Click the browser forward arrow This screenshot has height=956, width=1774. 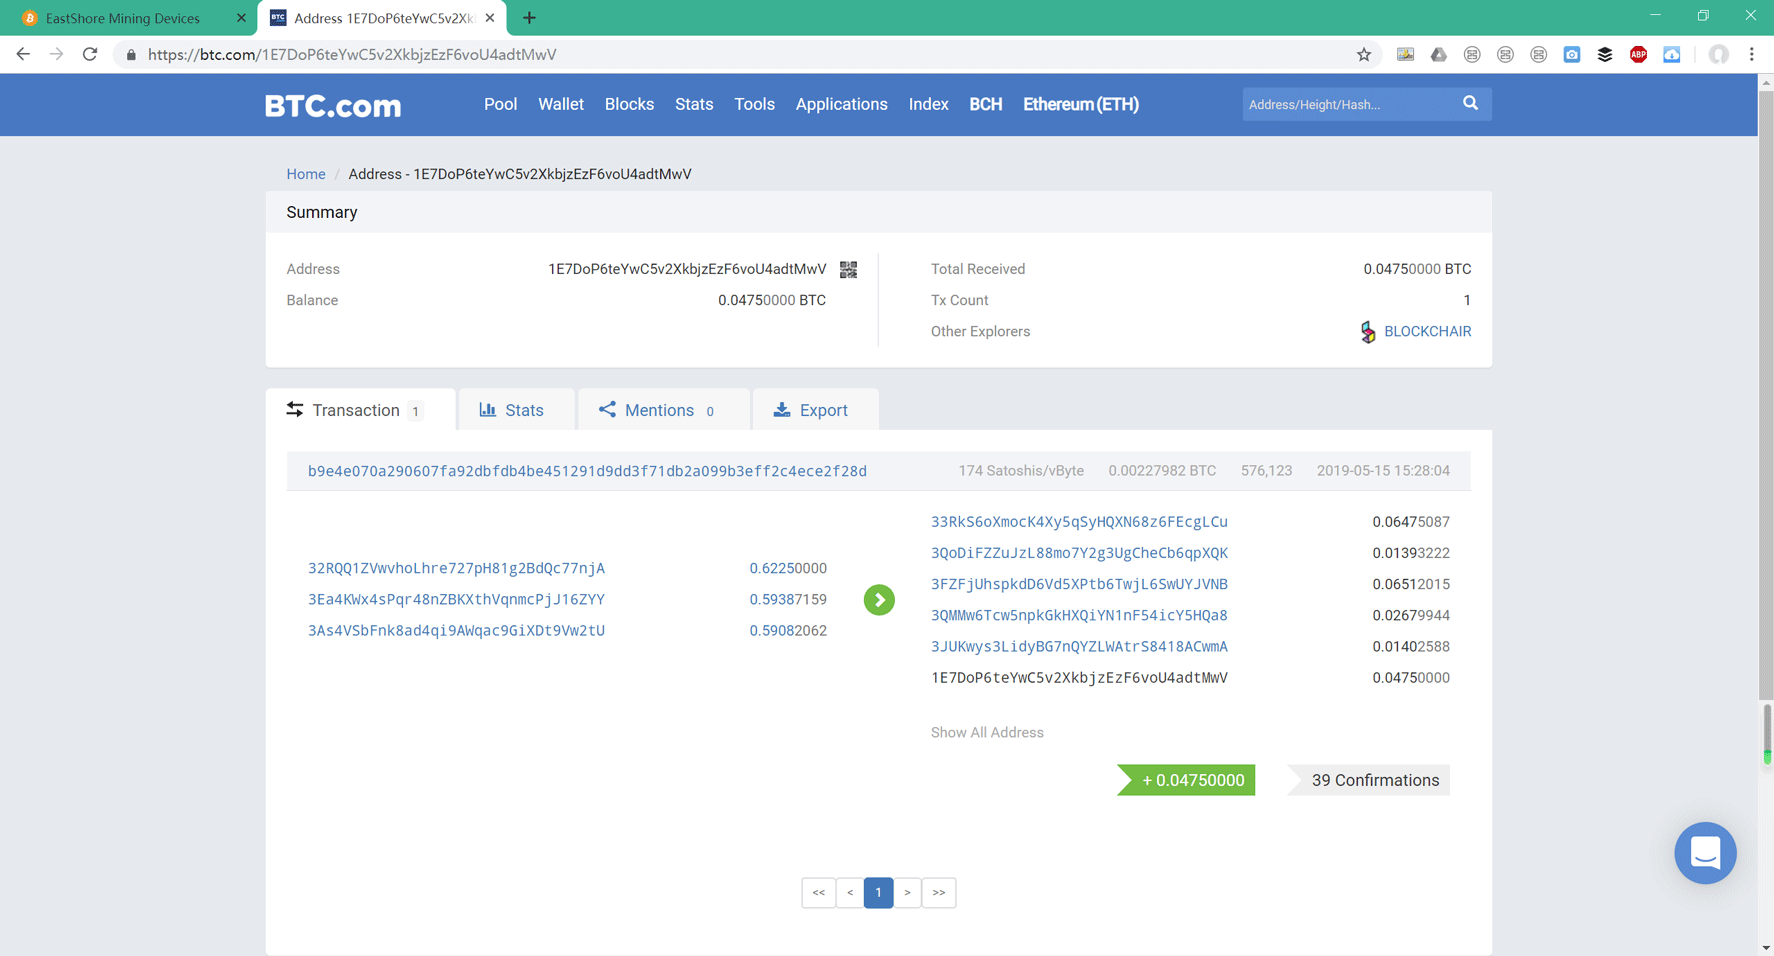click(x=56, y=54)
